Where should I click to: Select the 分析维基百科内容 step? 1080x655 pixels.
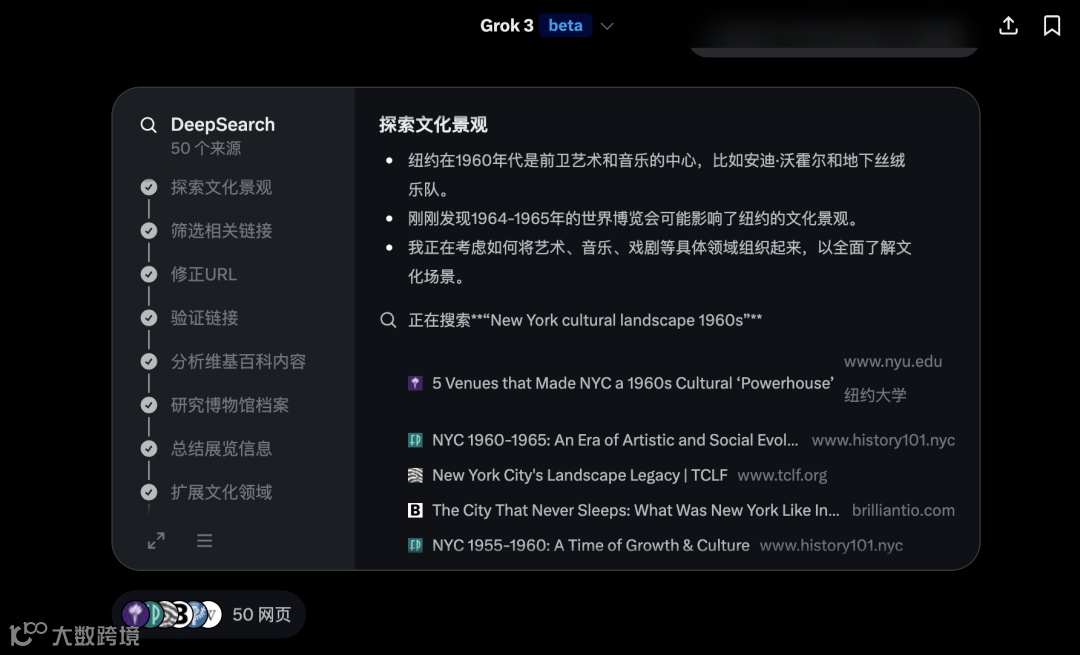[238, 362]
